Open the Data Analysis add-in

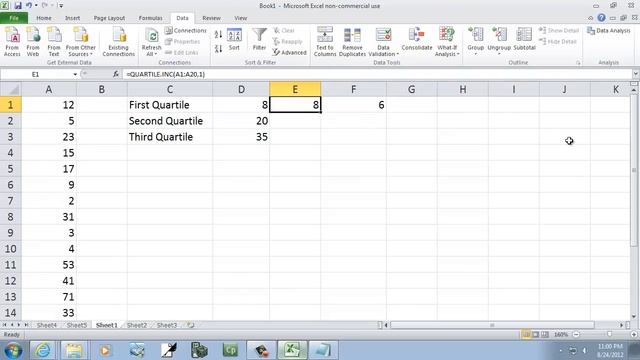coord(609,31)
